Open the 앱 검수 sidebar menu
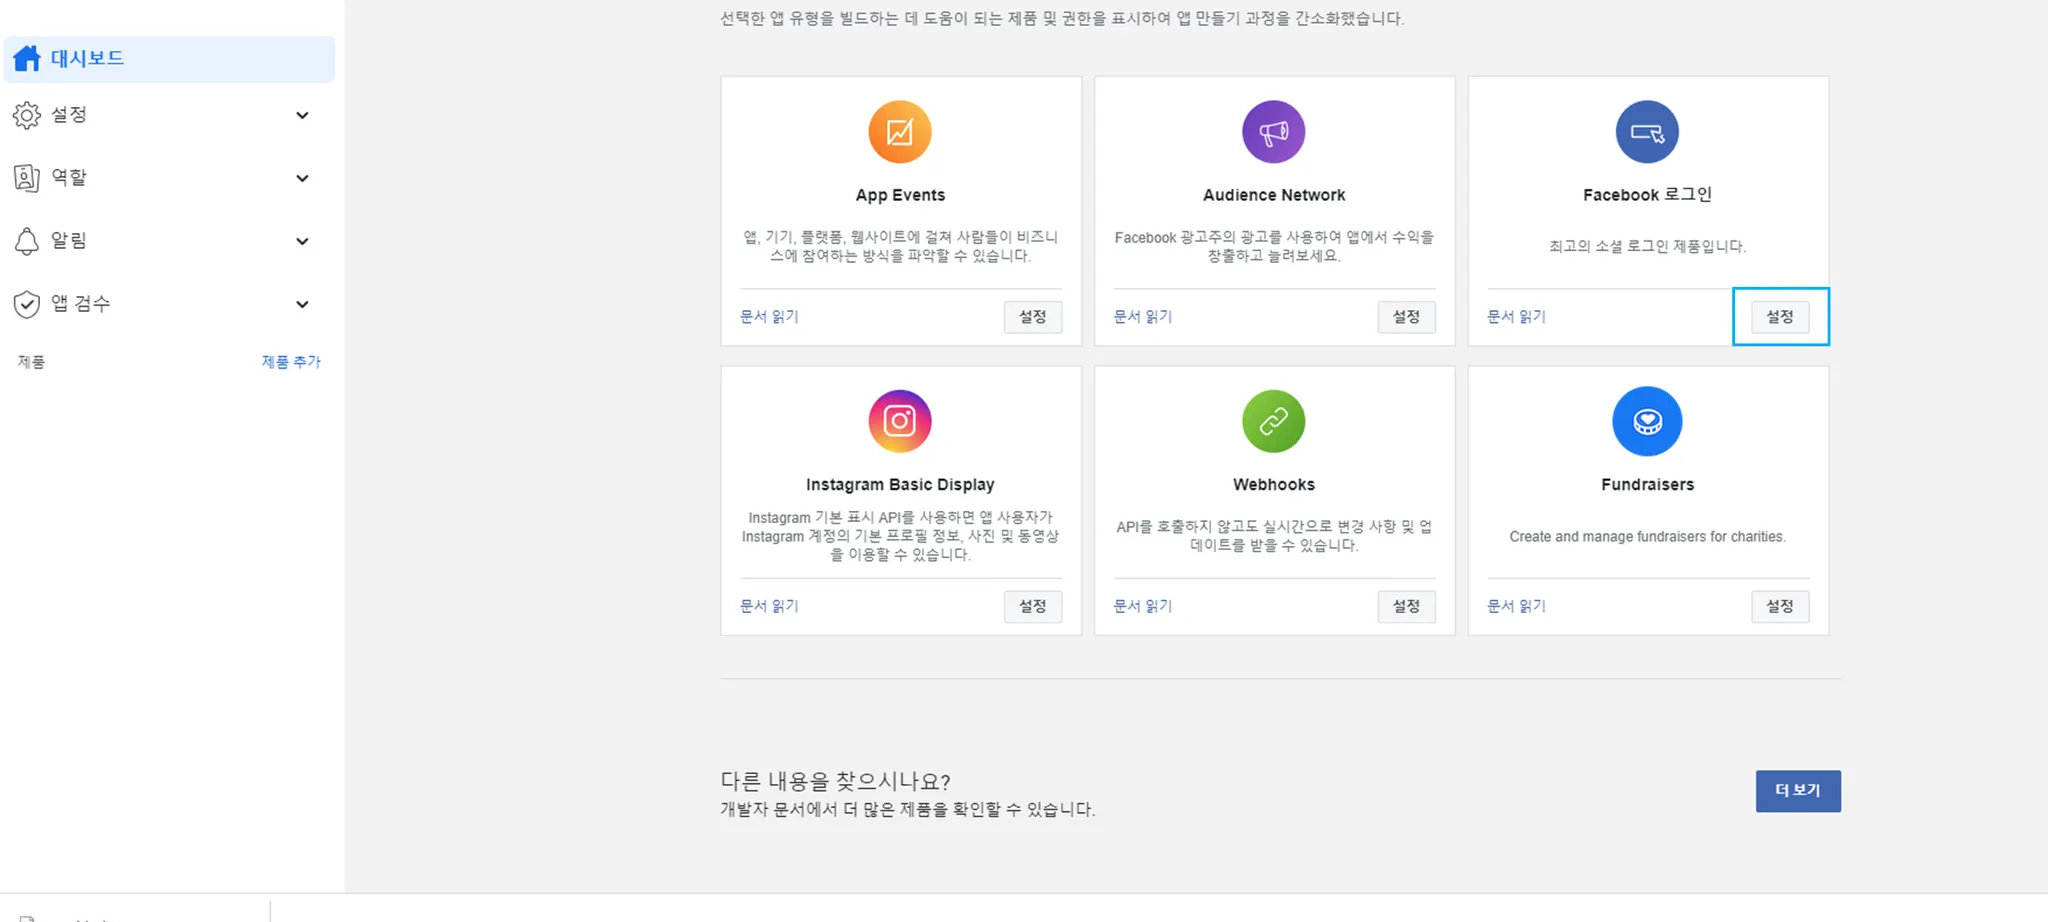Screen dimensions: 2048x922 169,304
